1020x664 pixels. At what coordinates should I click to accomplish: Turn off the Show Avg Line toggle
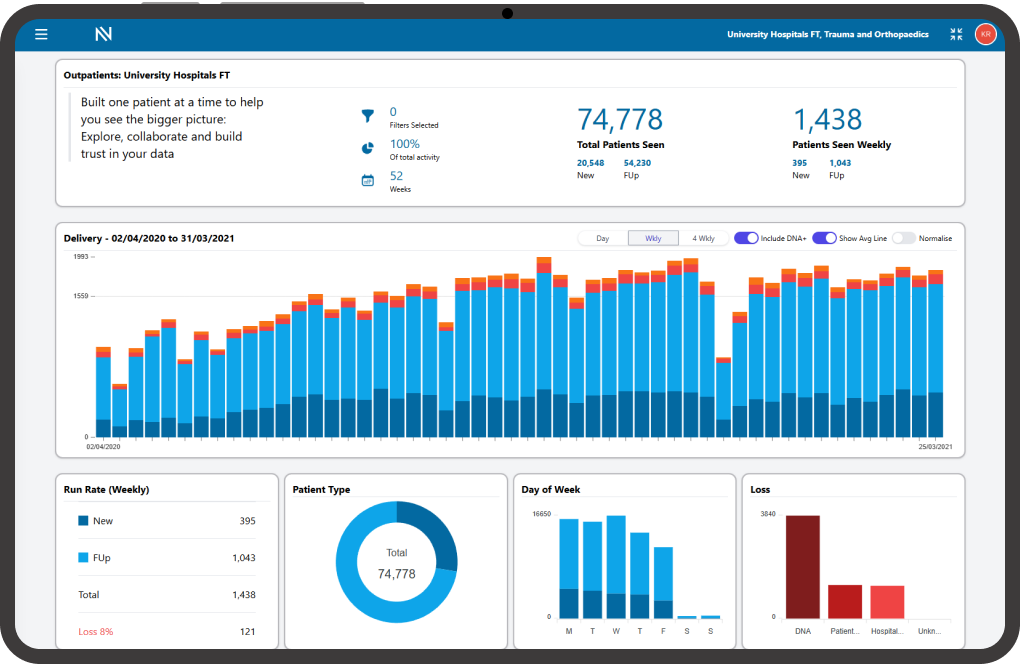821,238
